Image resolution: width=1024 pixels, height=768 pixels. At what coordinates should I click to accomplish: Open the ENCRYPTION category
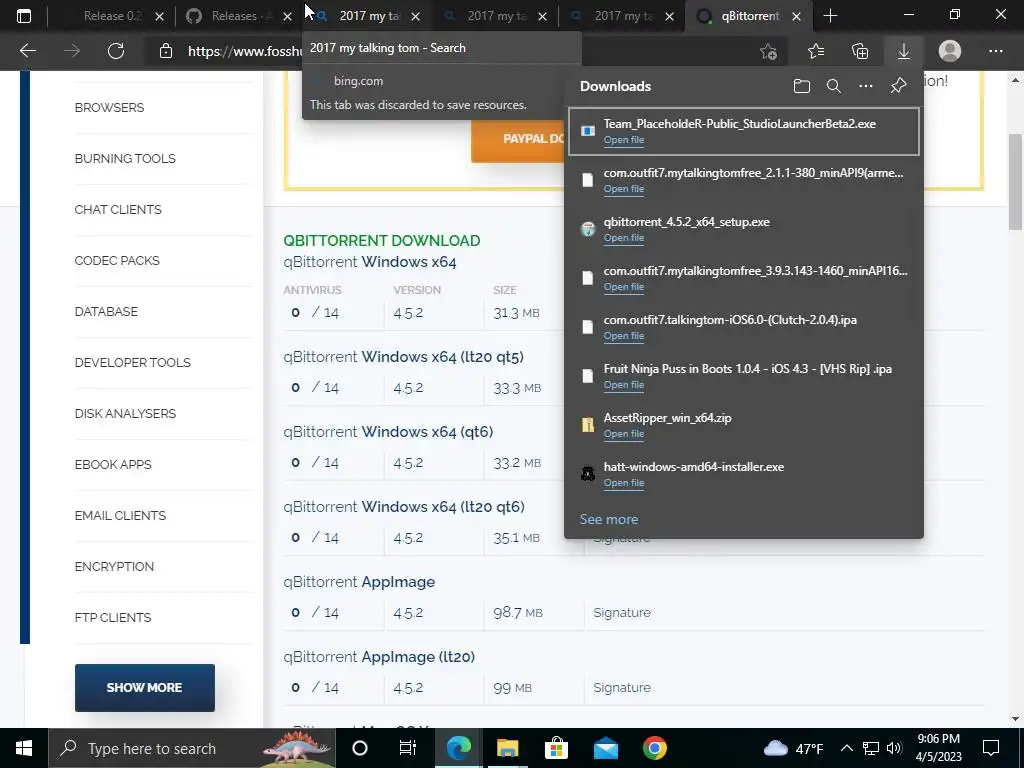pyautogui.click(x=114, y=566)
